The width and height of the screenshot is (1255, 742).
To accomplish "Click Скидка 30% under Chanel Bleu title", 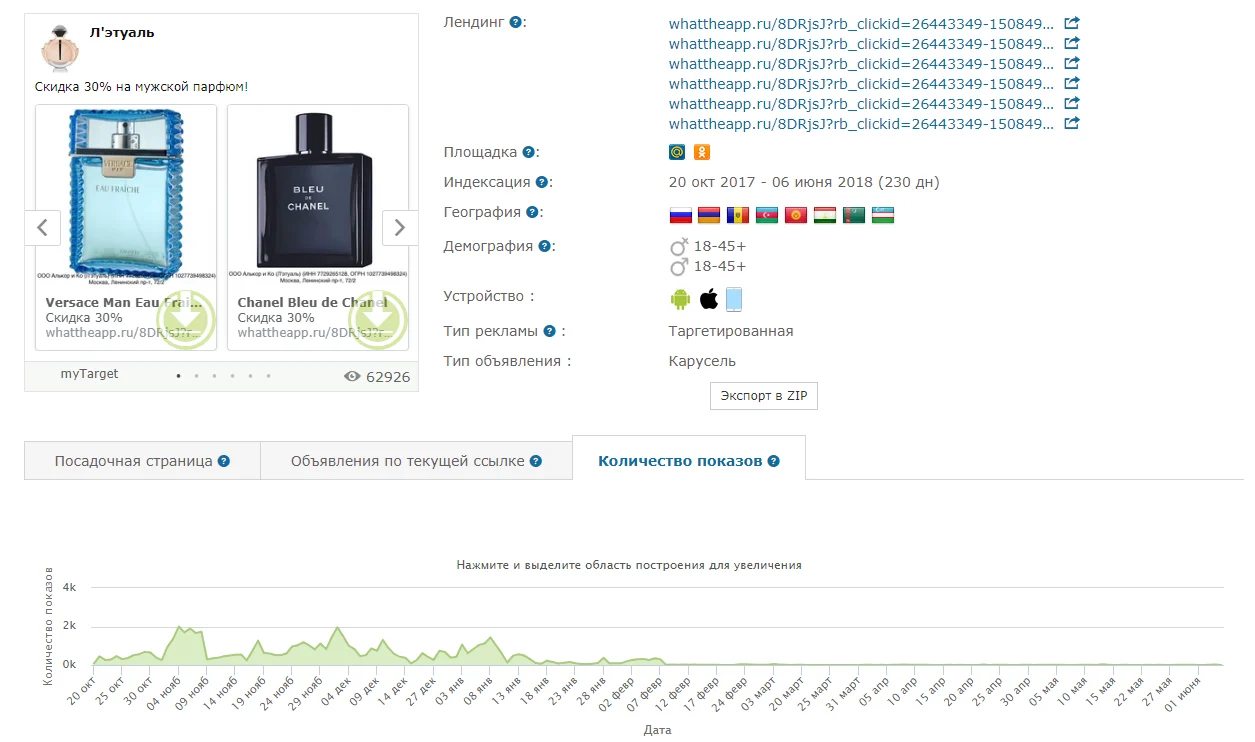I will (x=276, y=318).
